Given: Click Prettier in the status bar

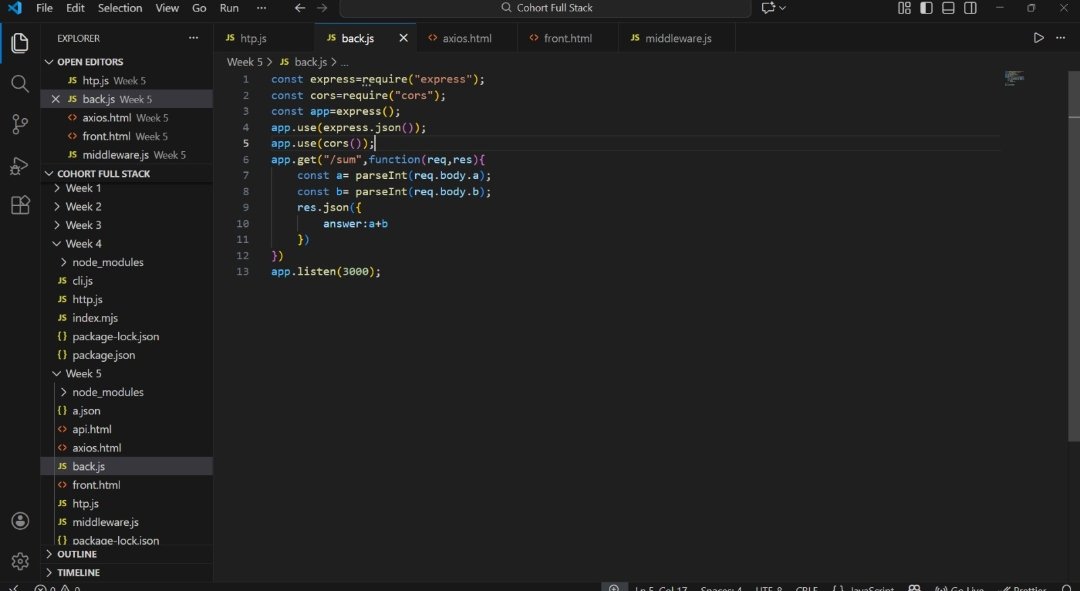Looking at the screenshot, I should [x=1024, y=588].
